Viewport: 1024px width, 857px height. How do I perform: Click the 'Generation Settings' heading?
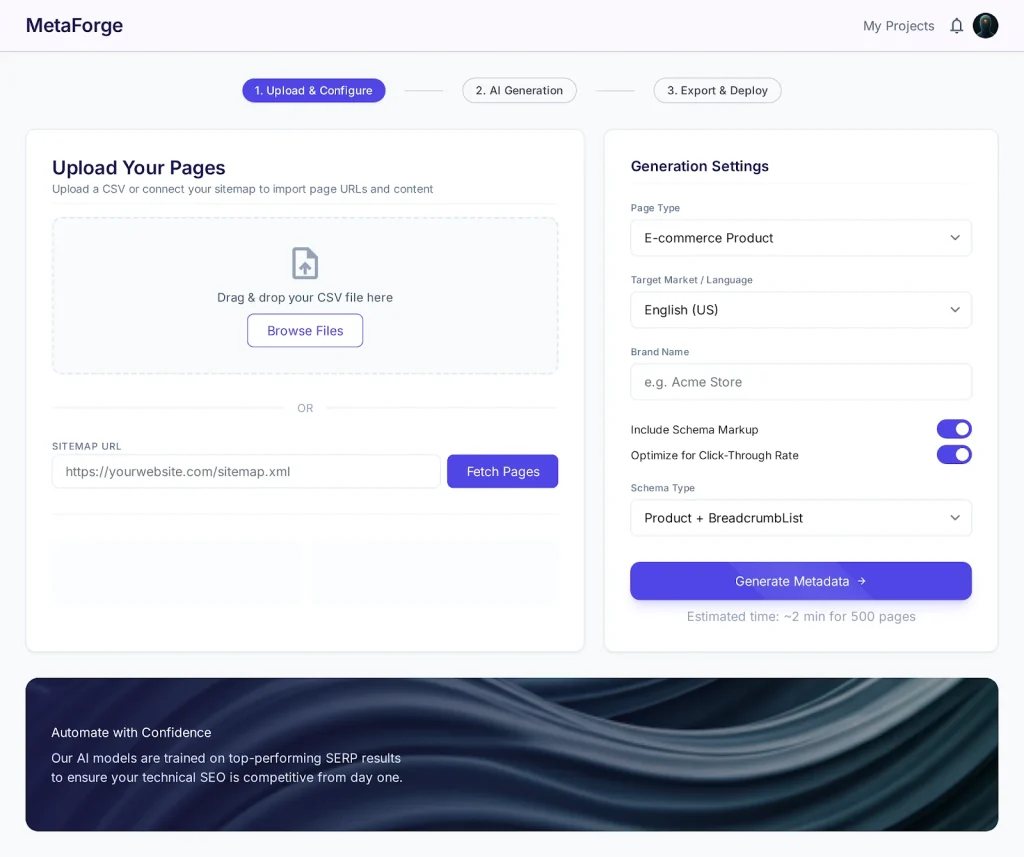pyautogui.click(x=699, y=166)
